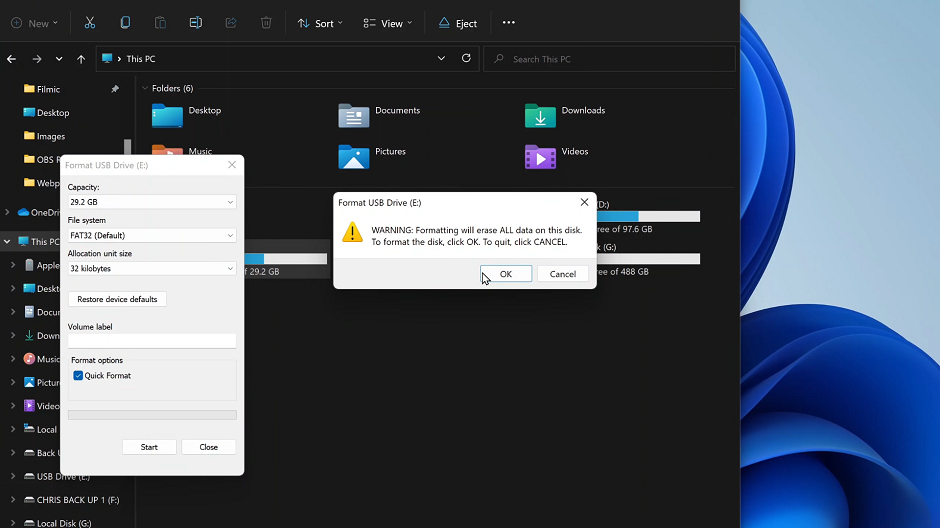Screen dimensions: 940x528
Task: Go forward with the right arrow
Action: [37, 59]
